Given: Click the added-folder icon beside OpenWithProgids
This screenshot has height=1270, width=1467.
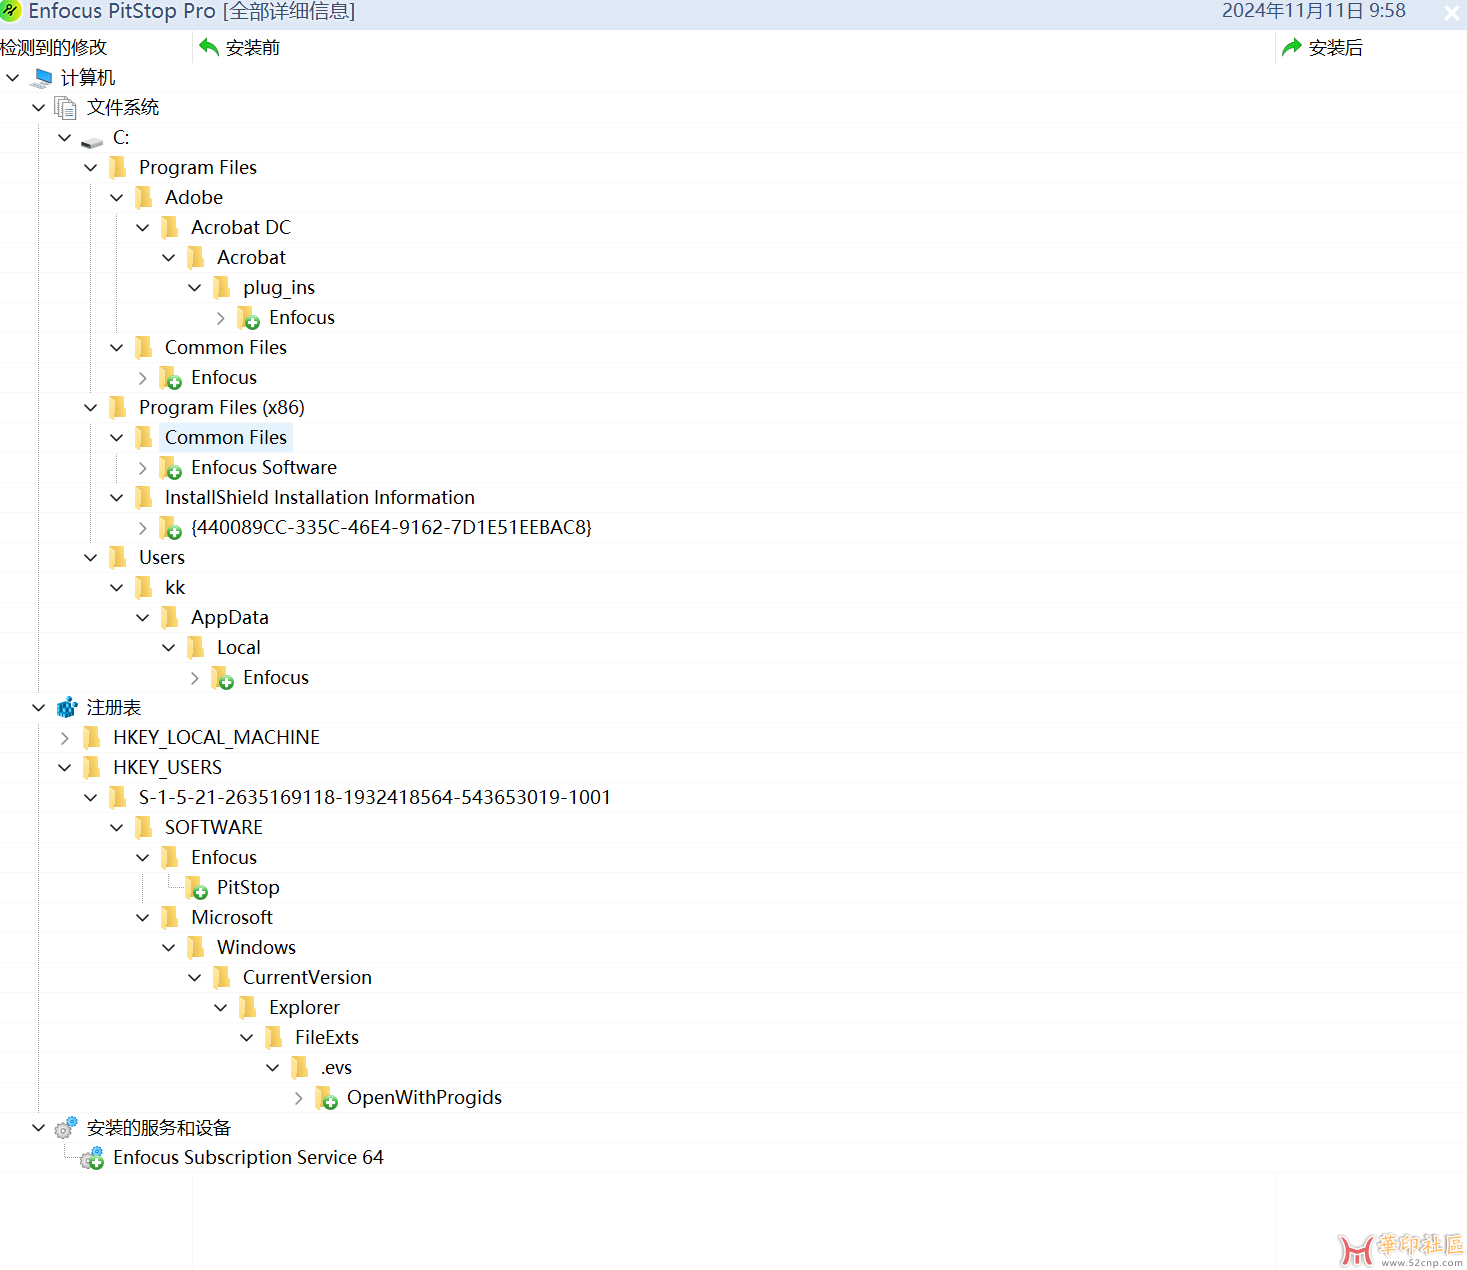Looking at the screenshot, I should [x=327, y=1098].
